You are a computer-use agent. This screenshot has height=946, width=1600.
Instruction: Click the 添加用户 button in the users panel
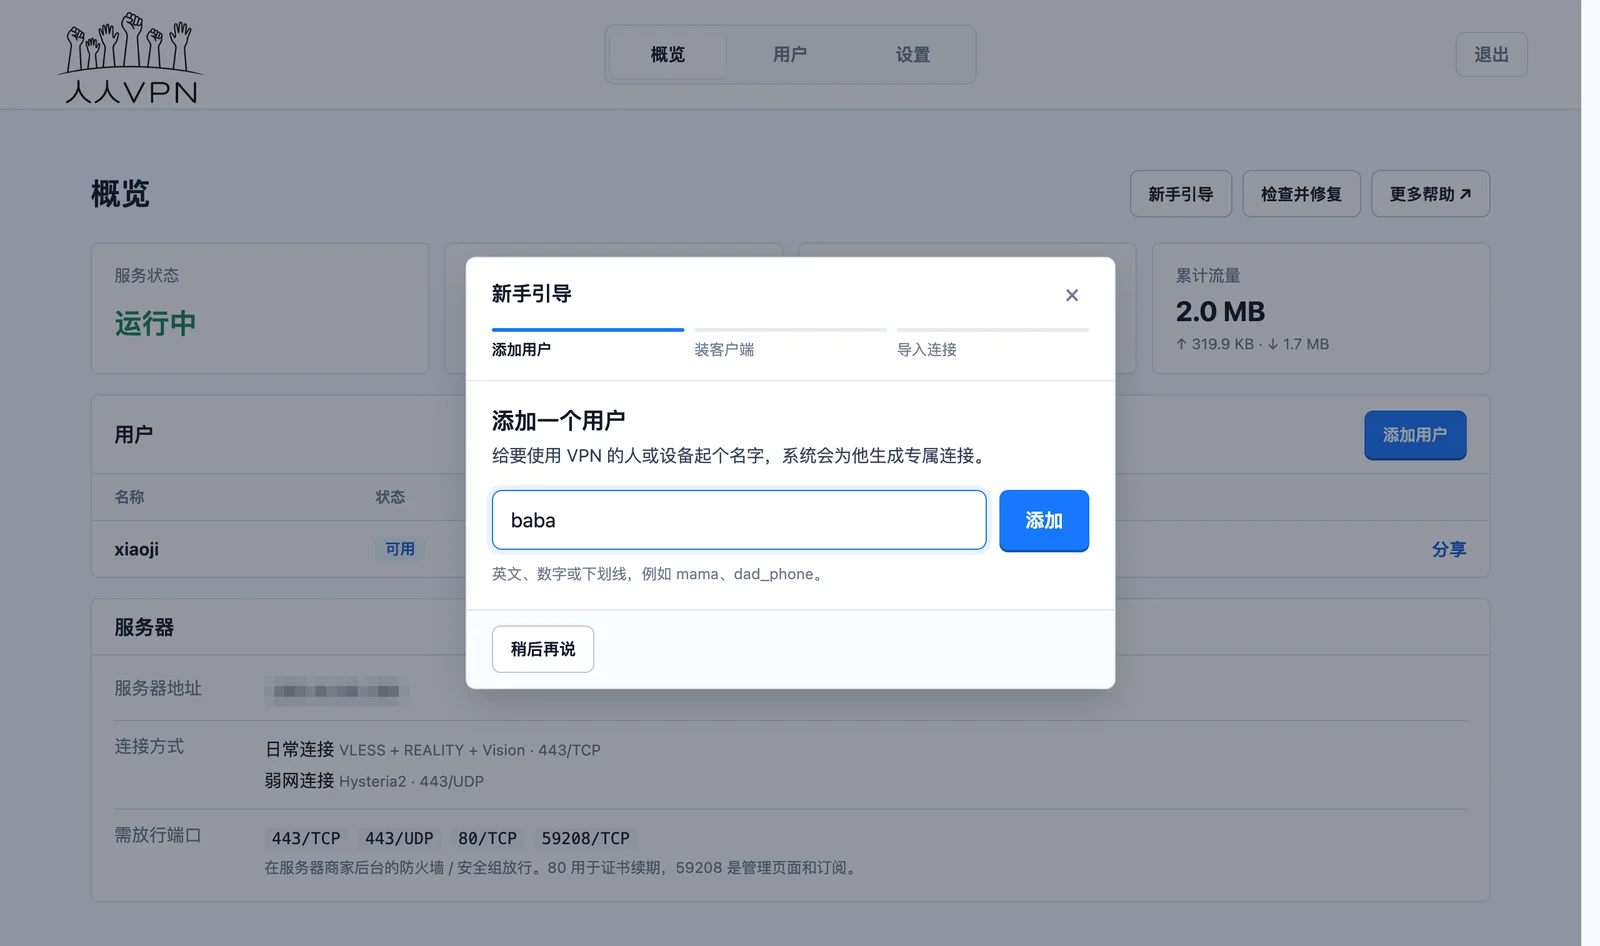(x=1415, y=435)
